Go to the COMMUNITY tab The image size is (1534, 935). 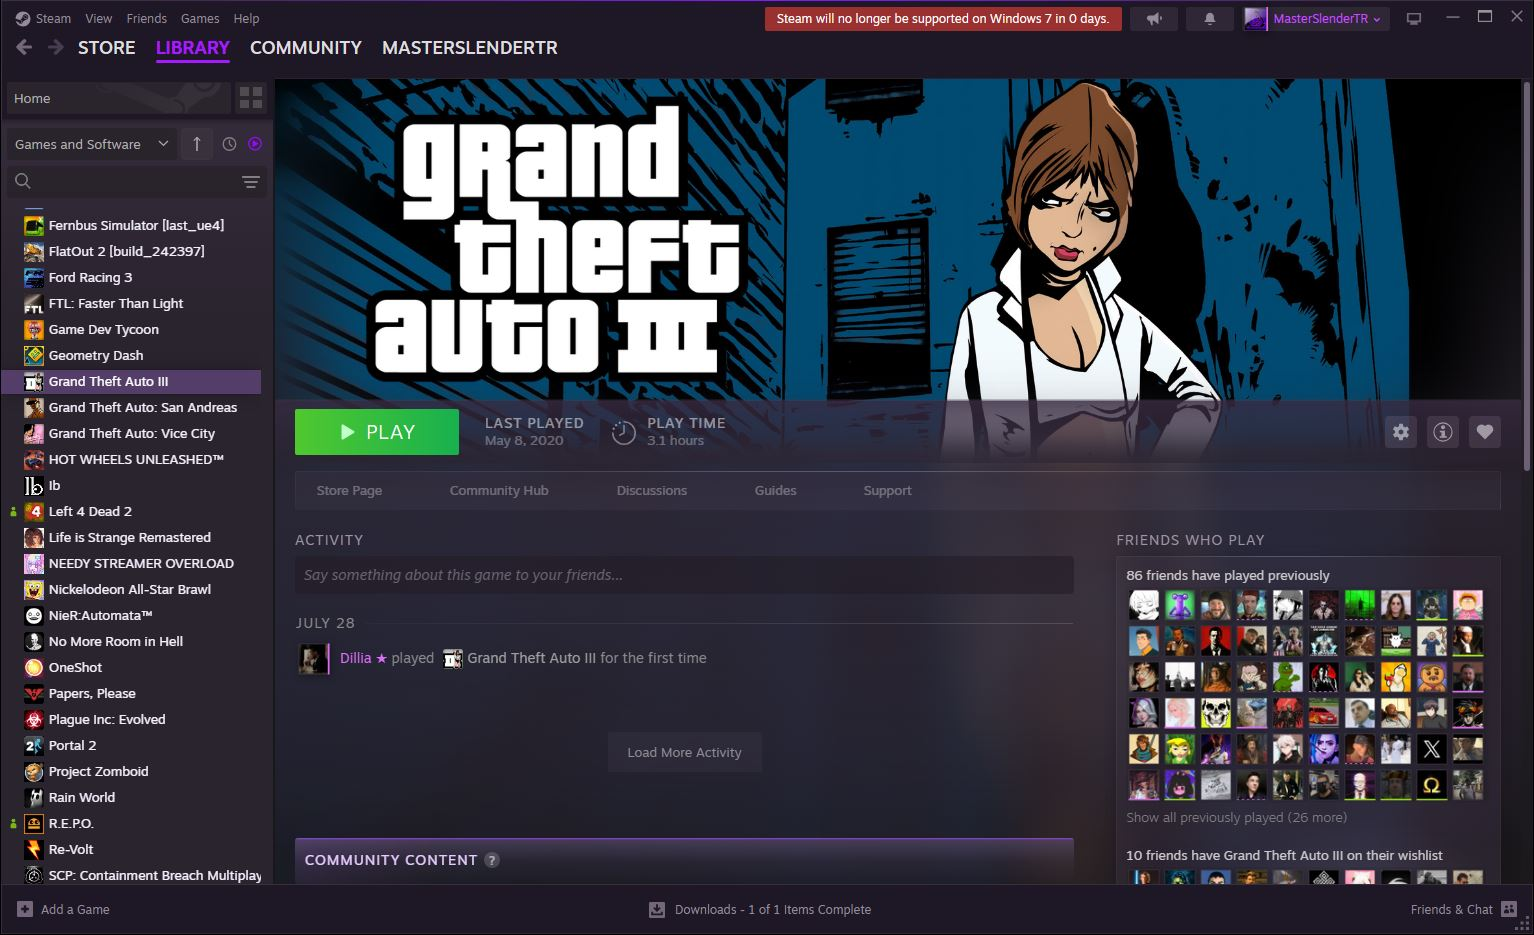pos(306,47)
